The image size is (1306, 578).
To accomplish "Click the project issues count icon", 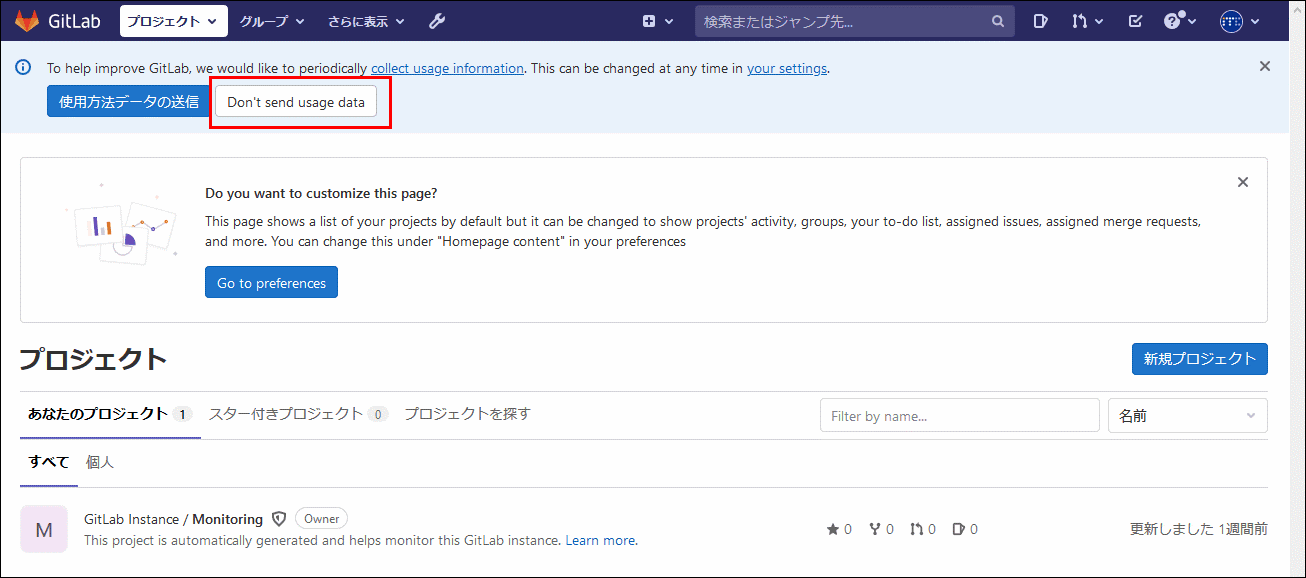I will point(959,529).
